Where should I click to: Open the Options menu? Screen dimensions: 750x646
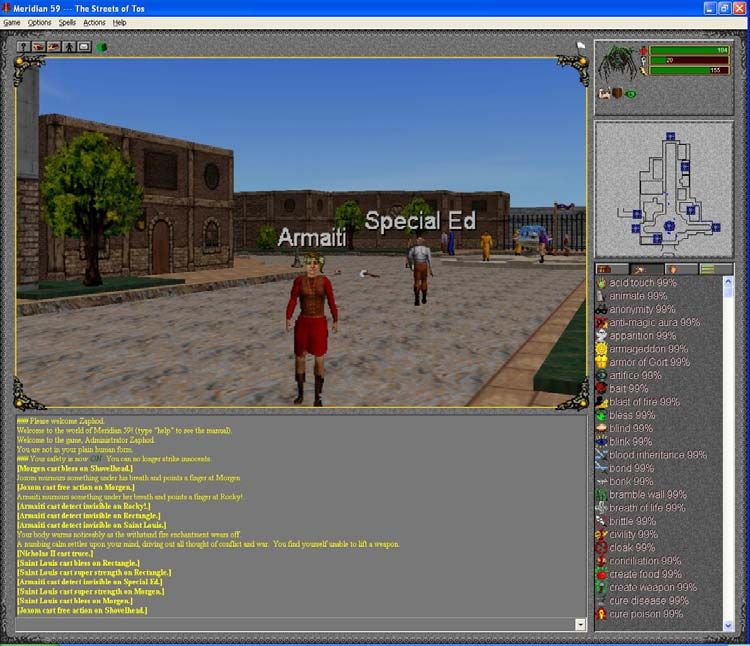pyautogui.click(x=39, y=22)
